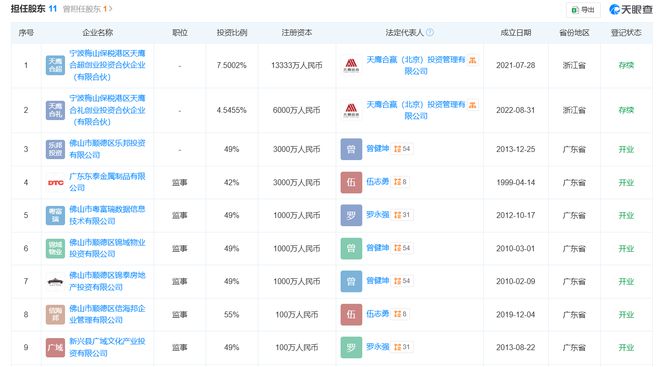Click company count badge 8 in row 8
Viewport: 660px width, 367px height.
tap(400, 314)
